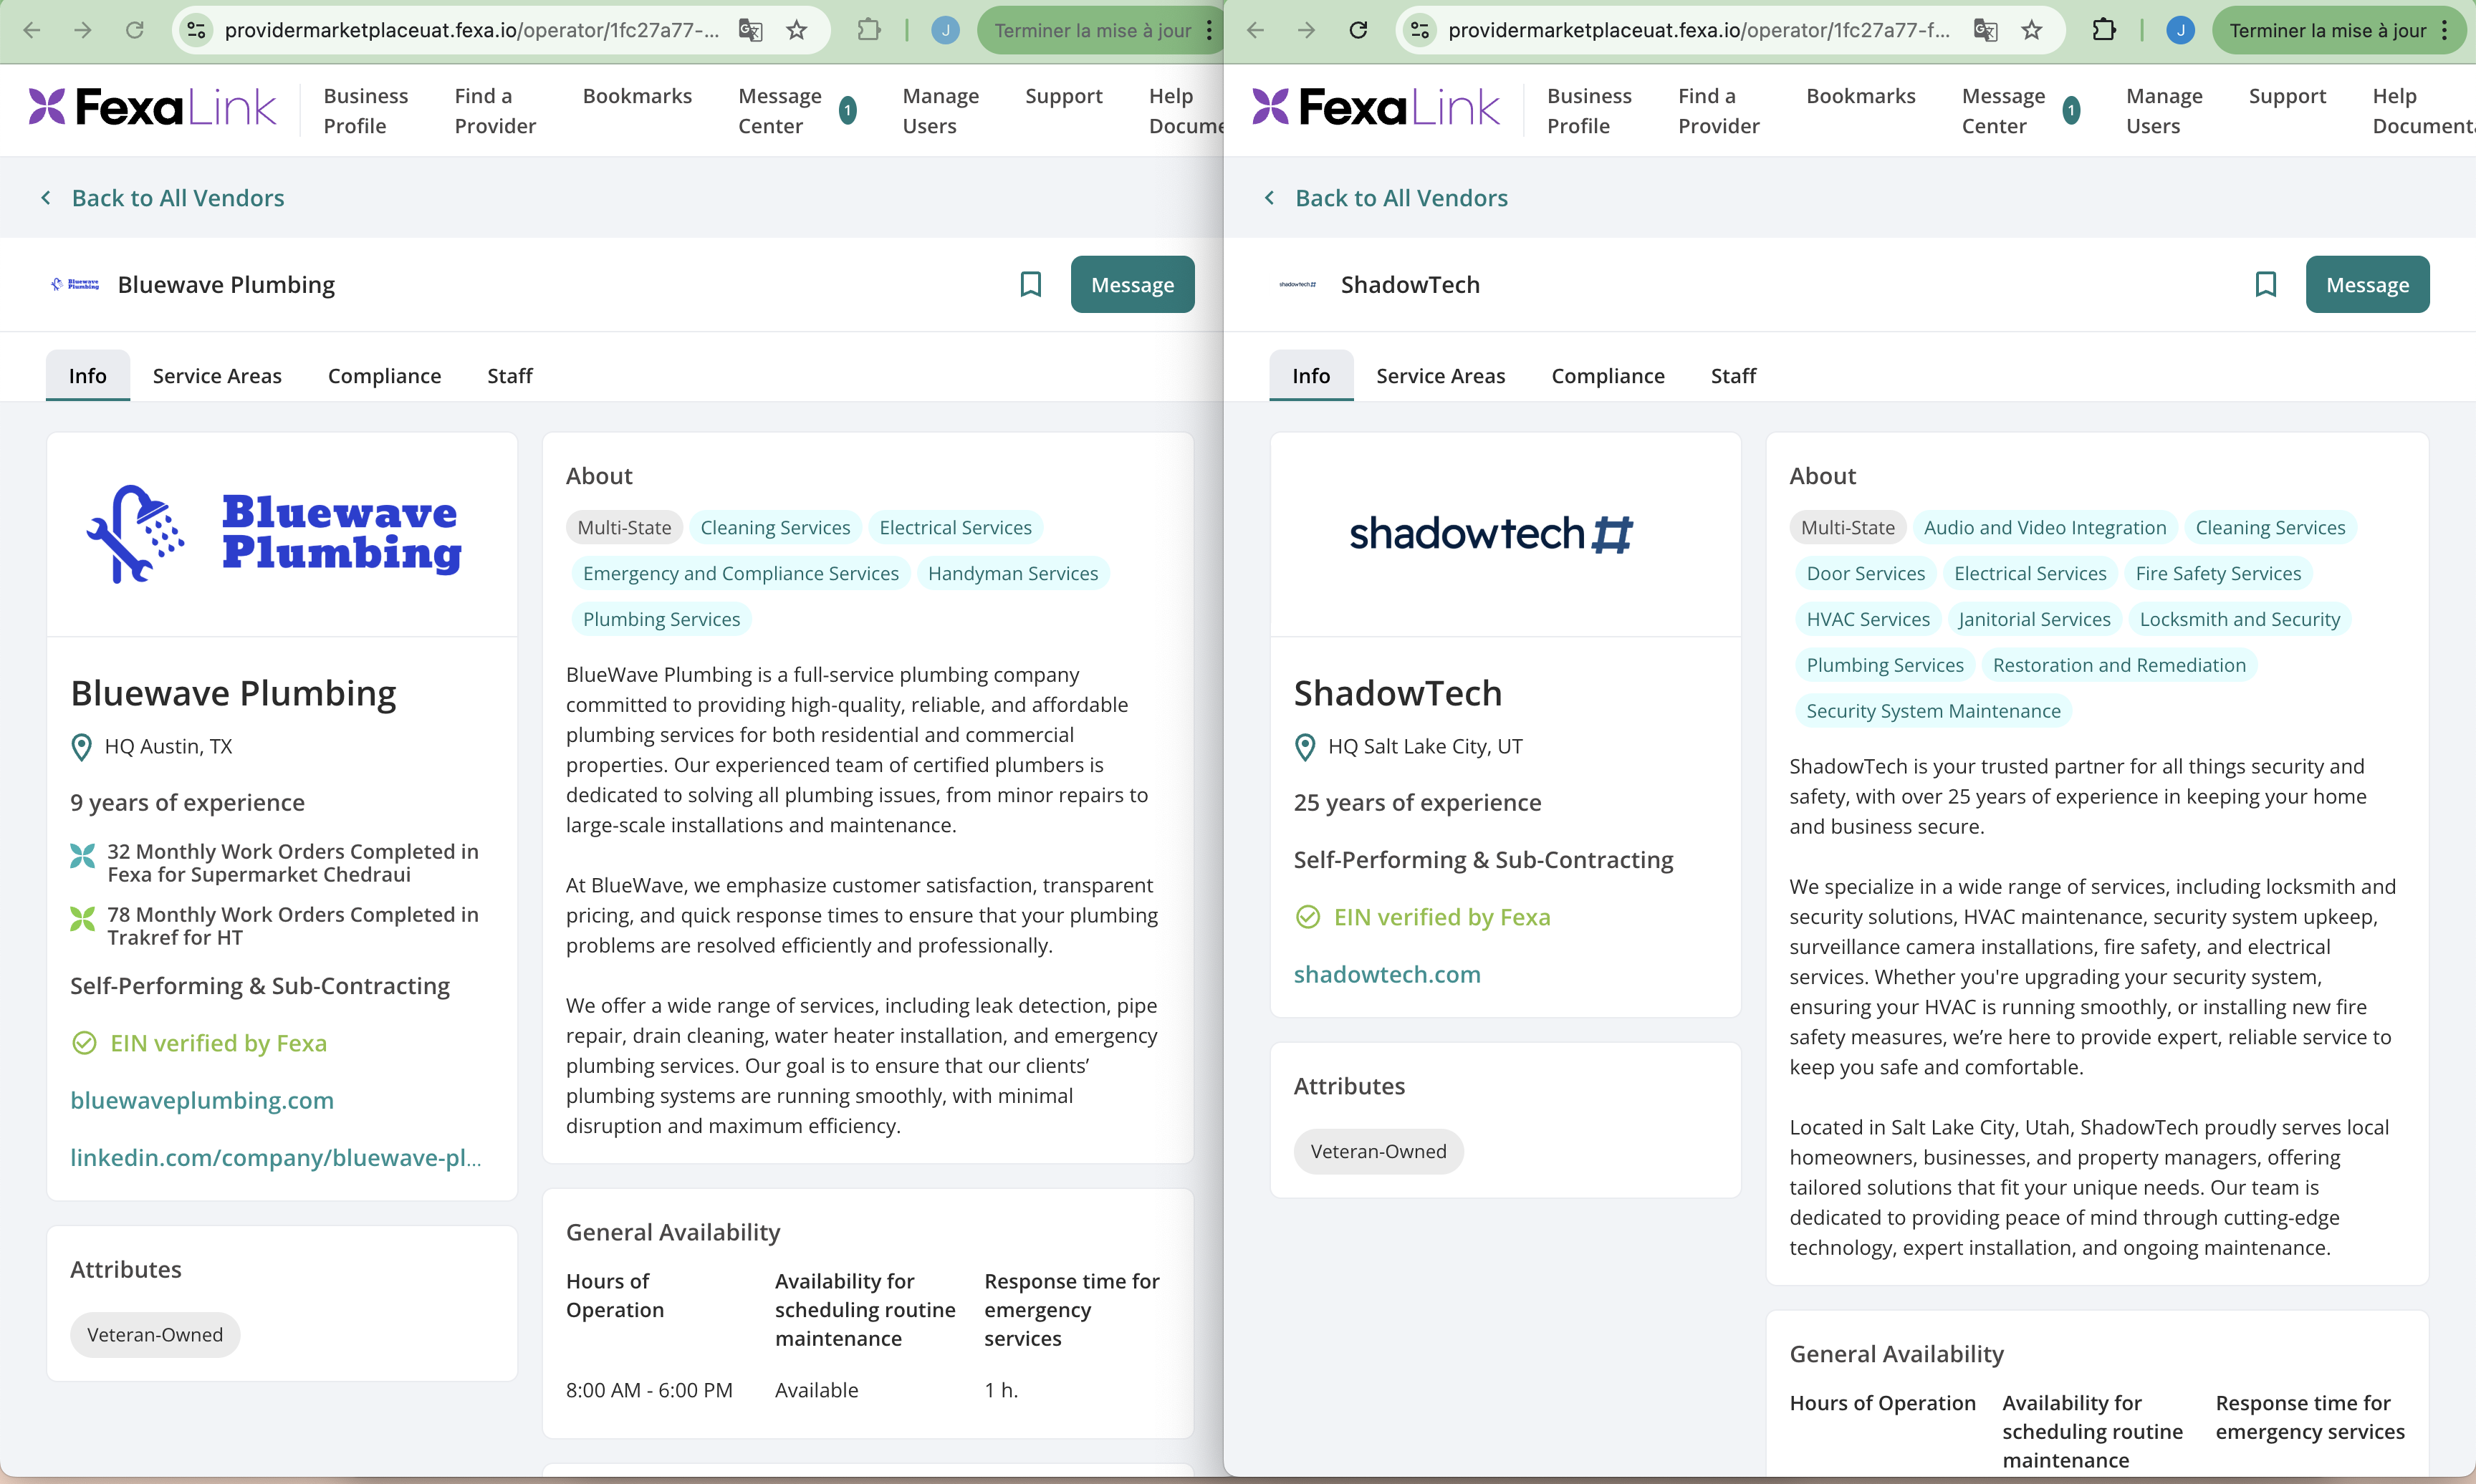Viewport: 2476px width, 1484px height.
Task: Click back arrow in left browser window
Action: click(32, 30)
